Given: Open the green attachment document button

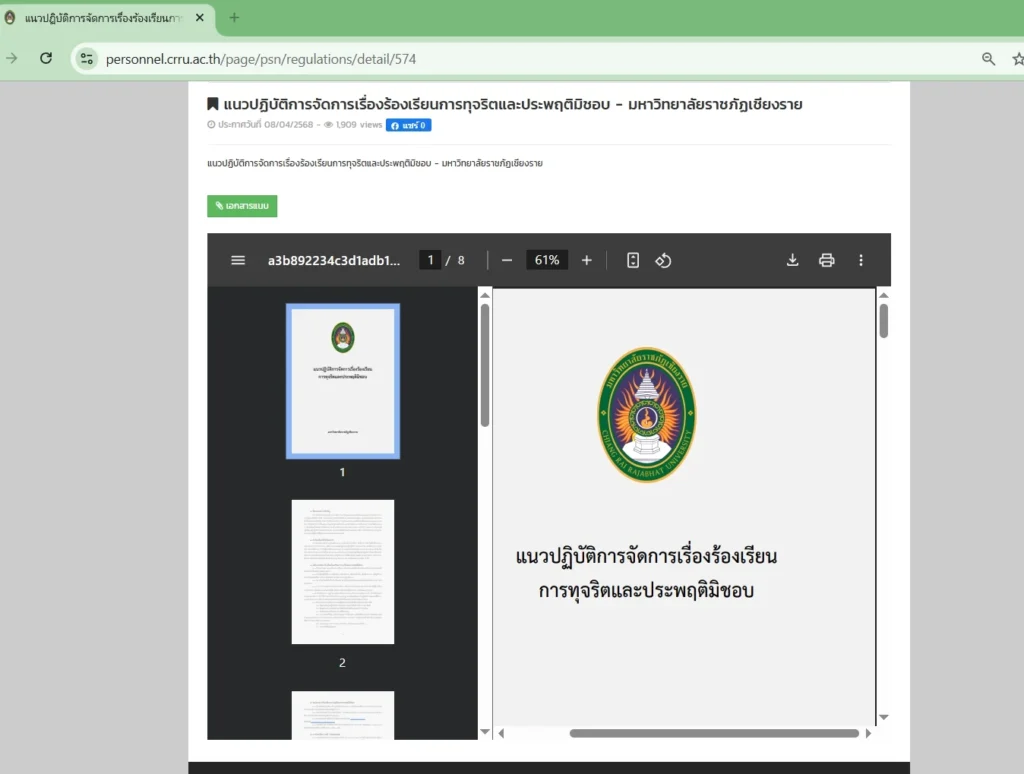Looking at the screenshot, I should (242, 206).
